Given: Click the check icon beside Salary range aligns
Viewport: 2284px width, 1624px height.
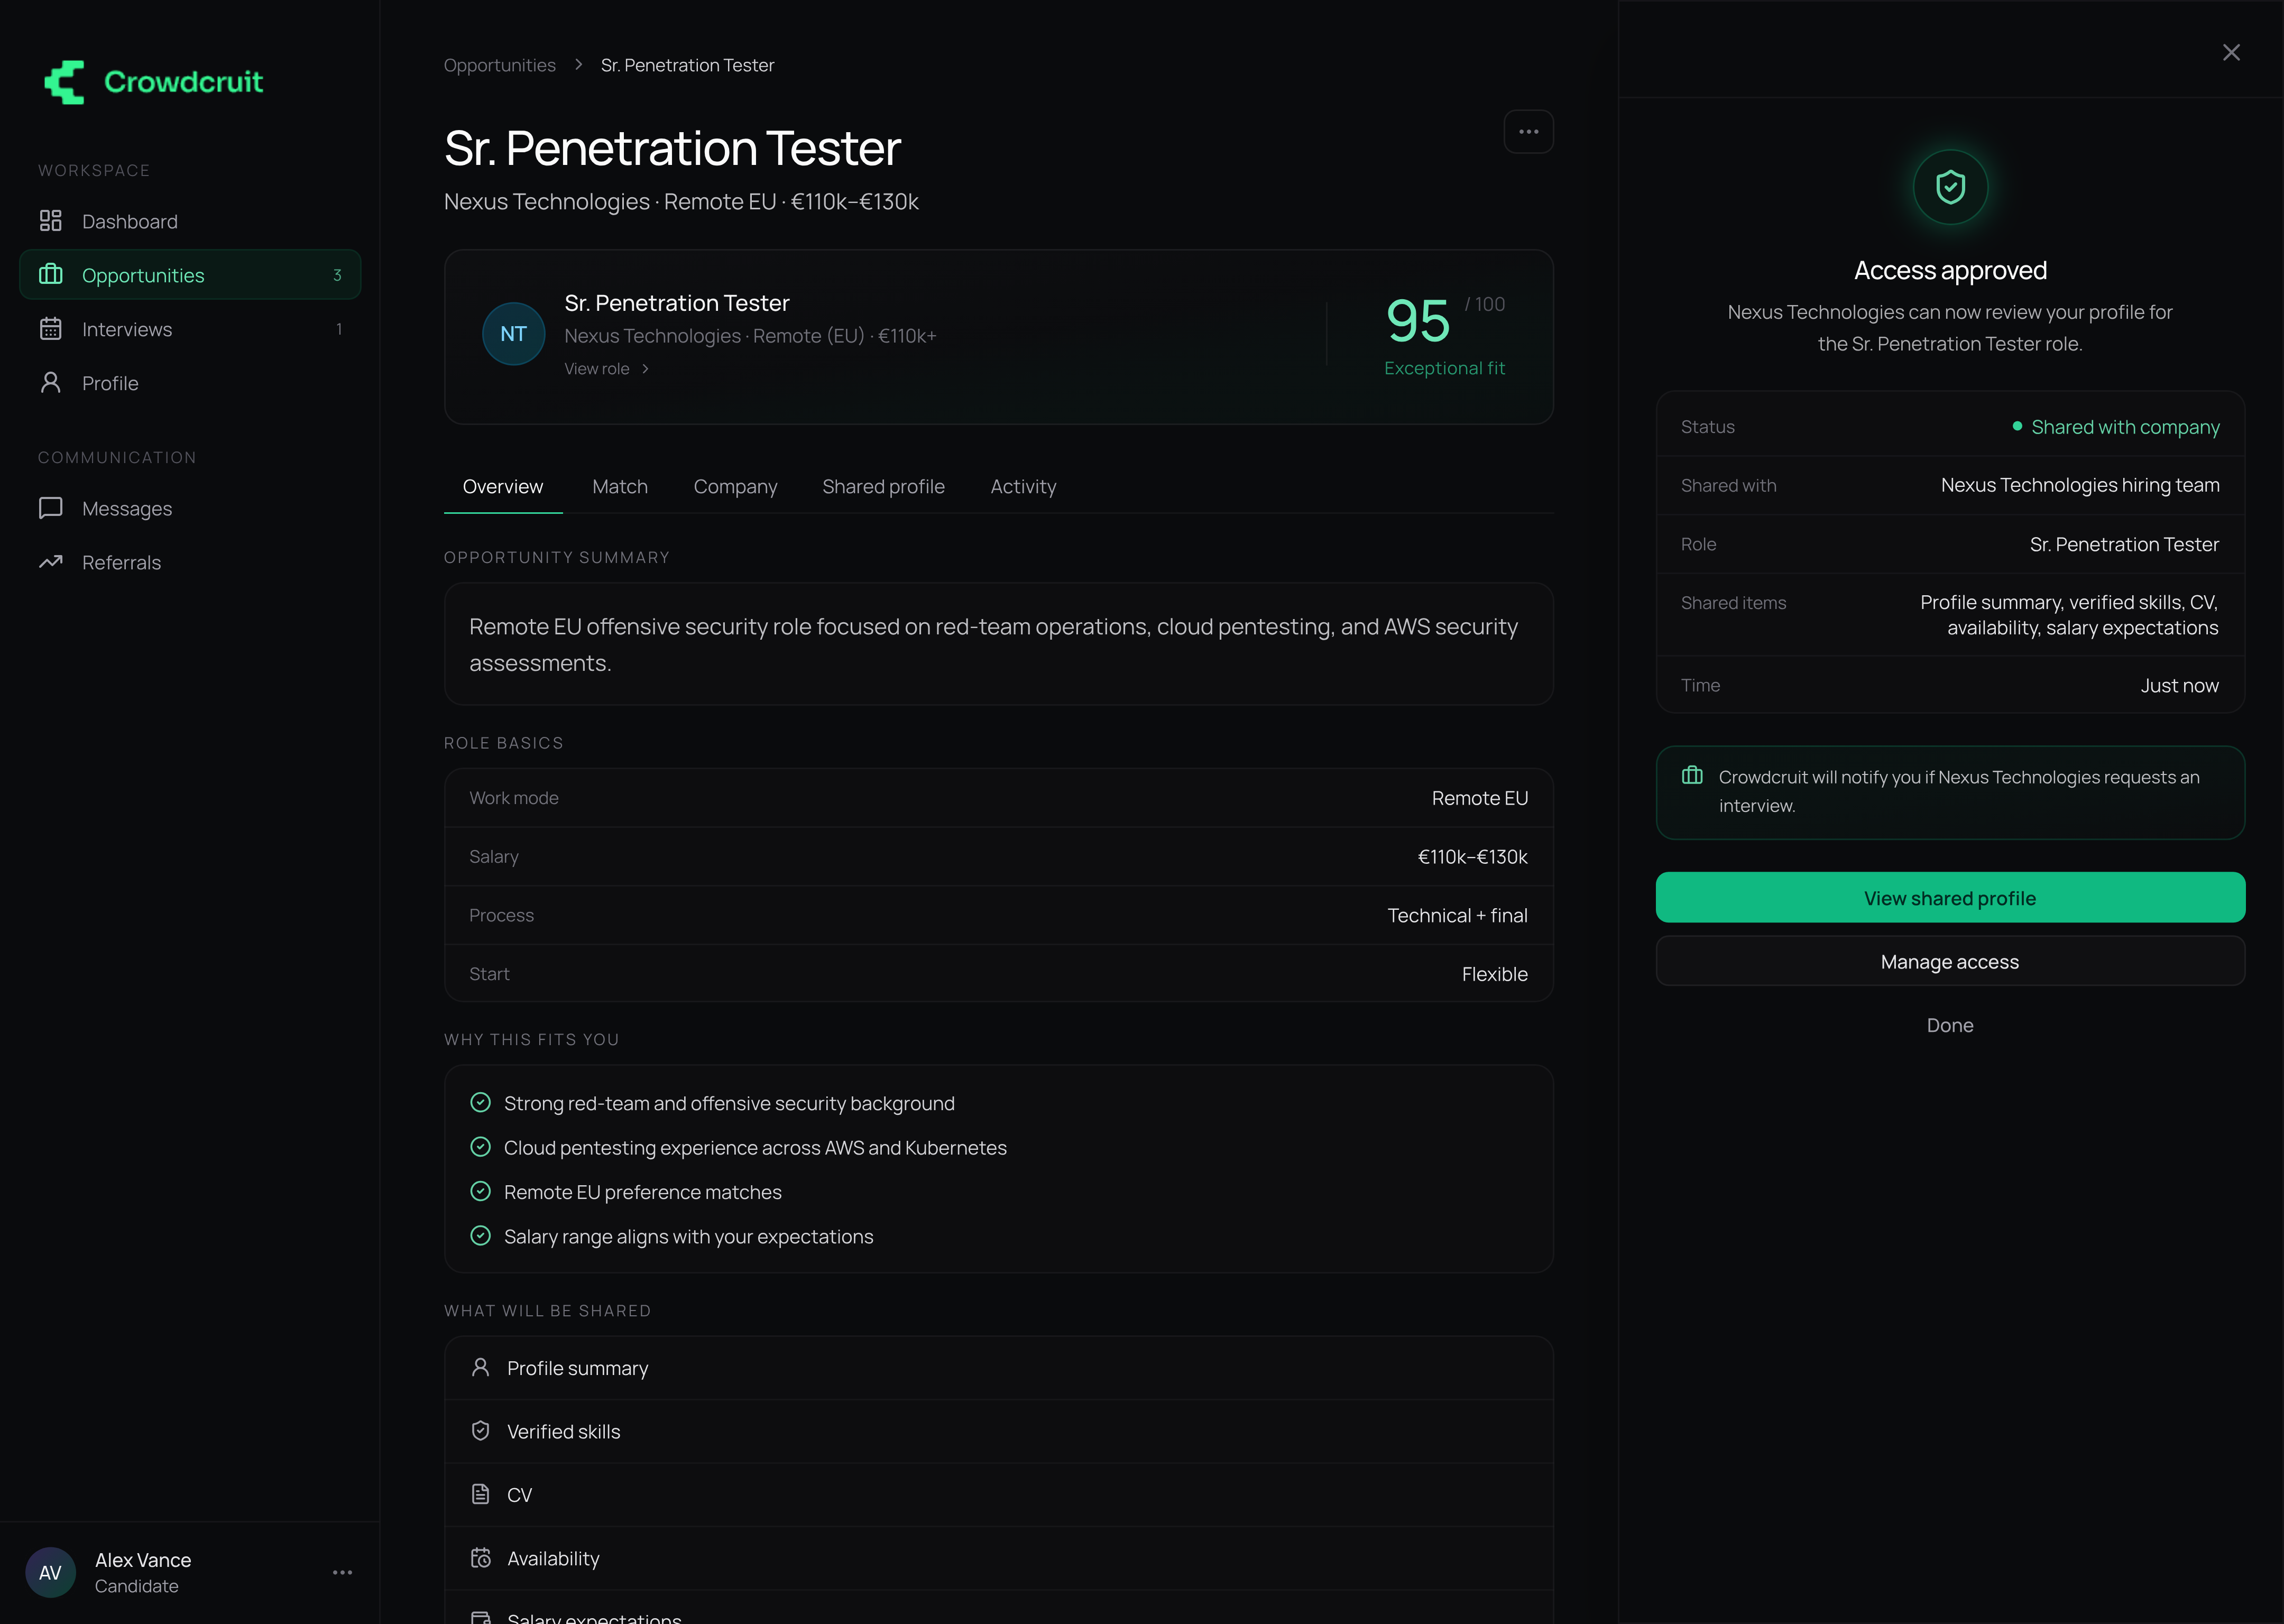Looking at the screenshot, I should tap(481, 1236).
